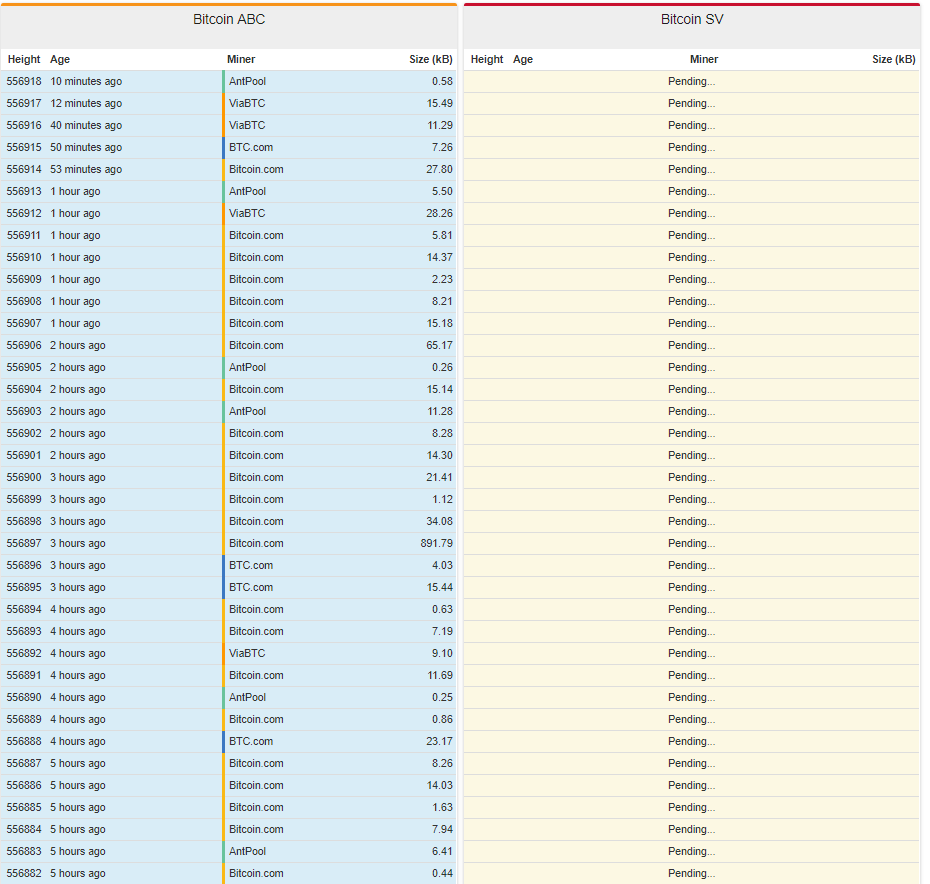Image resolution: width=930 pixels, height=884 pixels.
Task: Click the Miner column header in Bitcoin ABC
Action: [241, 59]
